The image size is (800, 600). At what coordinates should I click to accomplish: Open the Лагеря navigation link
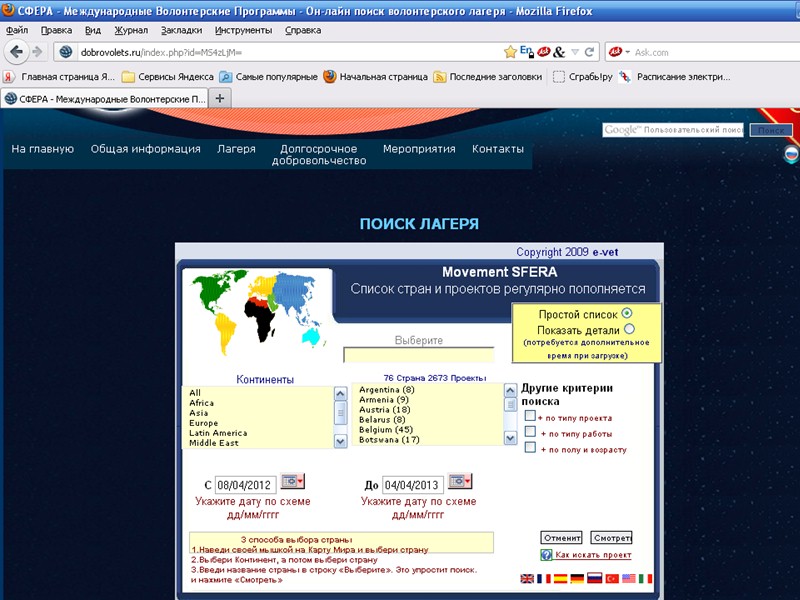236,149
